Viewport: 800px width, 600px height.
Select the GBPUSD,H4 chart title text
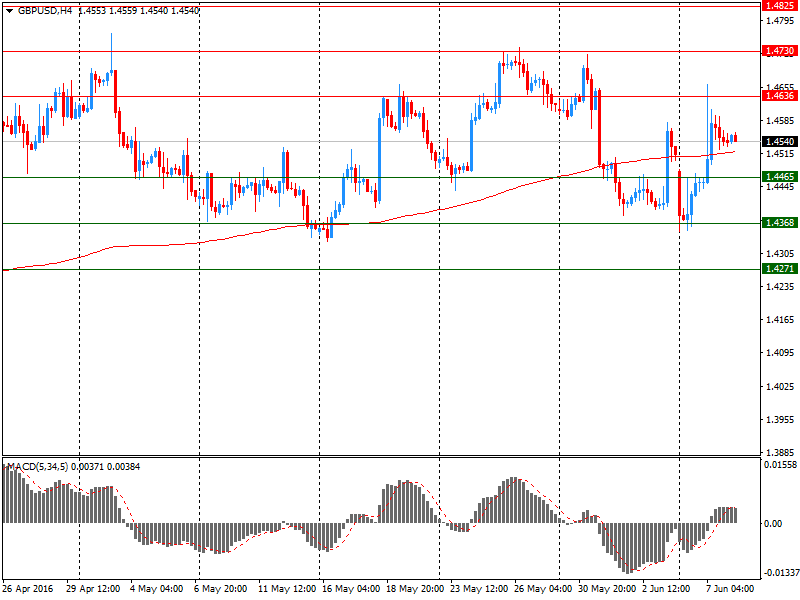(45, 10)
